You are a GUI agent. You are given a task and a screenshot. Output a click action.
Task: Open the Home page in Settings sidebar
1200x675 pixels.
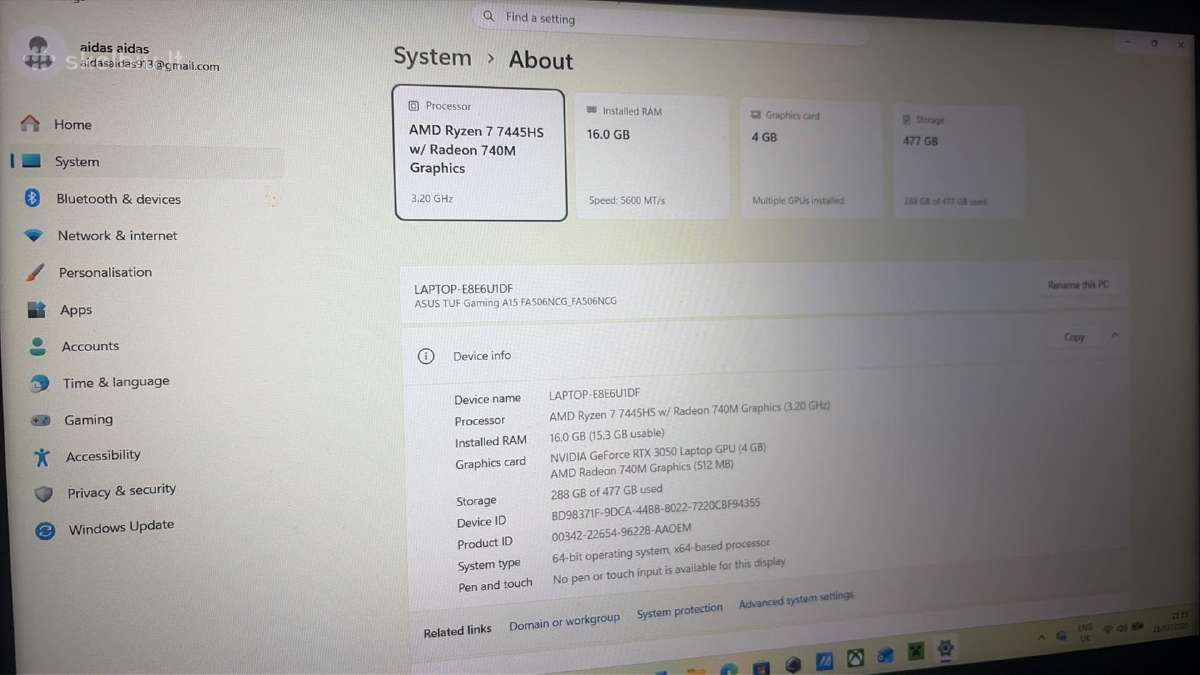[72, 124]
